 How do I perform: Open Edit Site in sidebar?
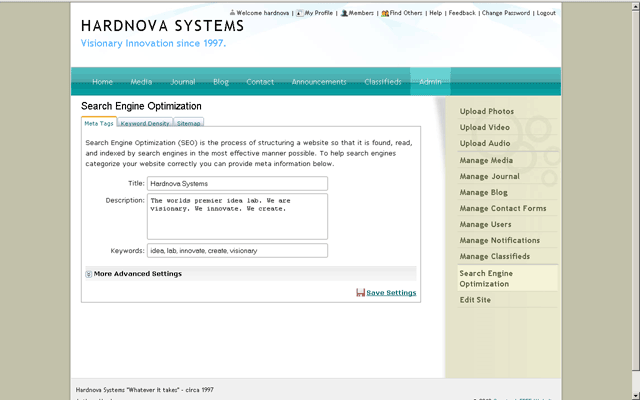tap(475, 300)
